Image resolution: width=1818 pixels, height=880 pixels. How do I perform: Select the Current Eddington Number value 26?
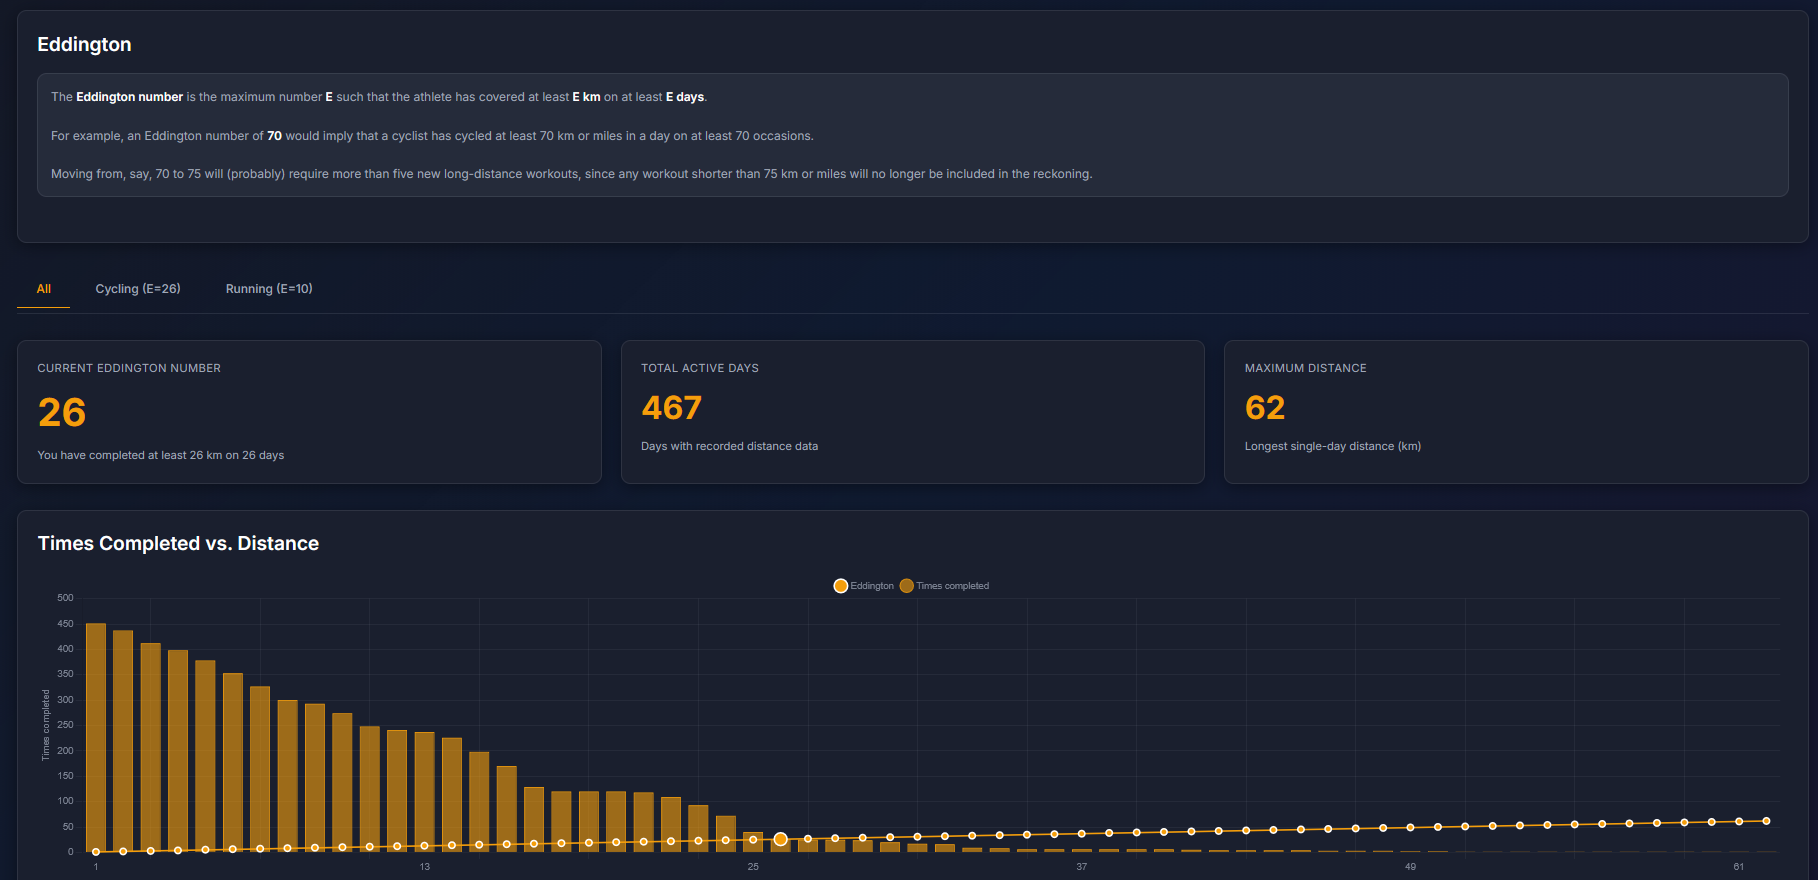pos(62,413)
